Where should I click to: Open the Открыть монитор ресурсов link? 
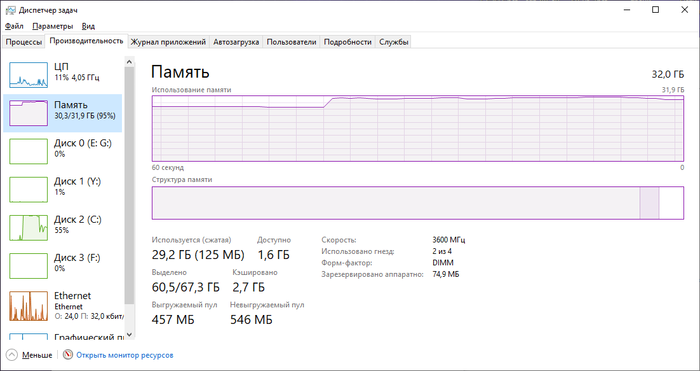pyautogui.click(x=125, y=355)
